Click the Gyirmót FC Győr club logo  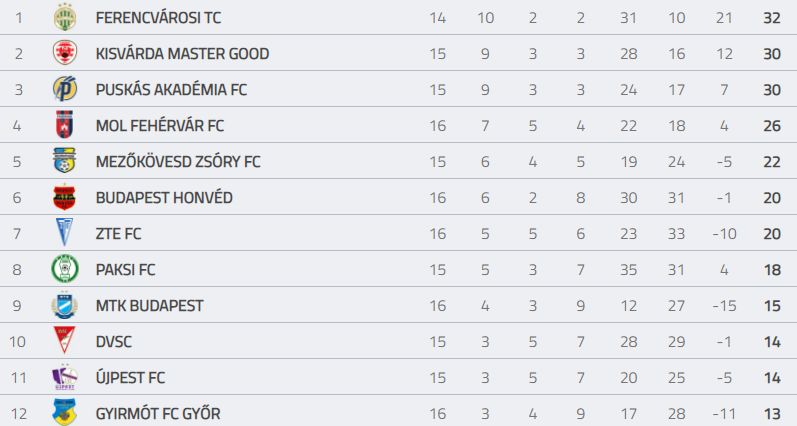pyautogui.click(x=65, y=412)
